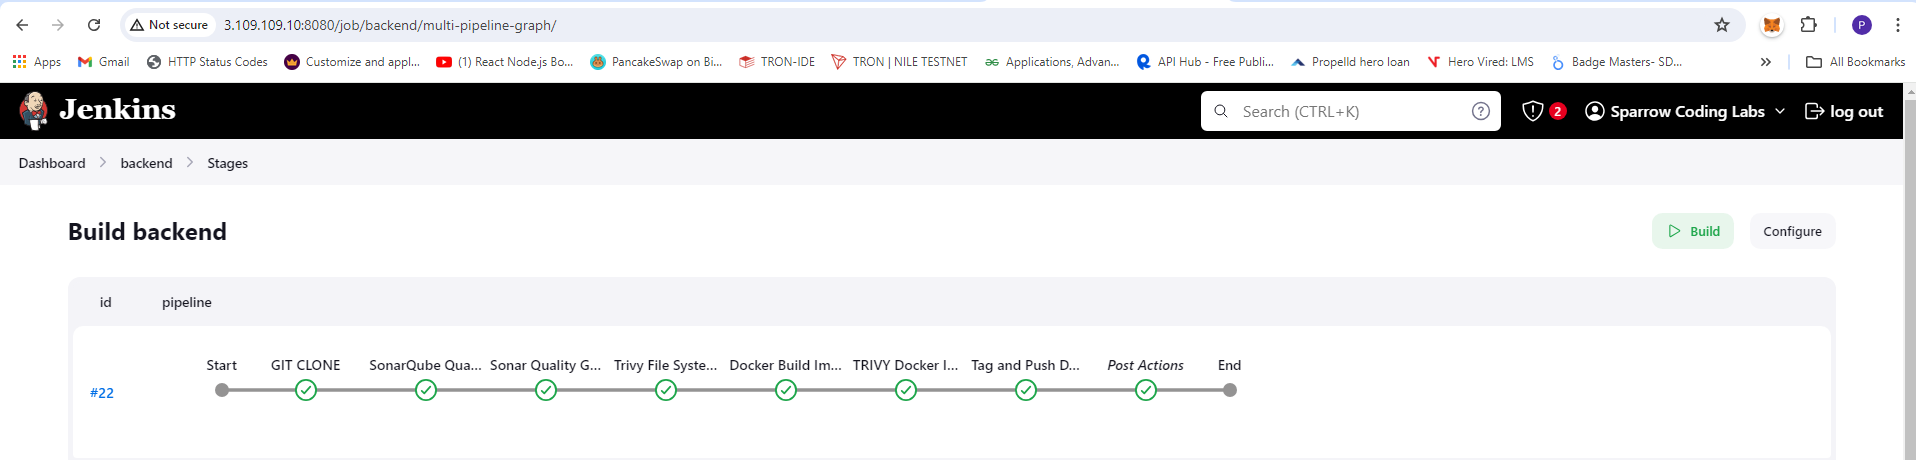The image size is (1916, 460).
Task: Select the SonarQube Quality stage node
Action: [426, 390]
